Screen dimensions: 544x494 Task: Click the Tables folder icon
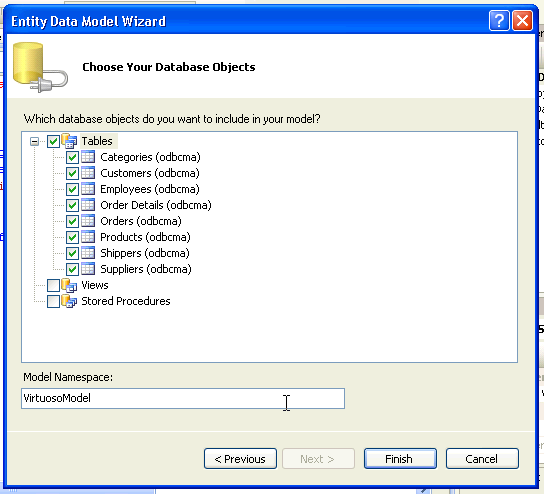(69, 141)
